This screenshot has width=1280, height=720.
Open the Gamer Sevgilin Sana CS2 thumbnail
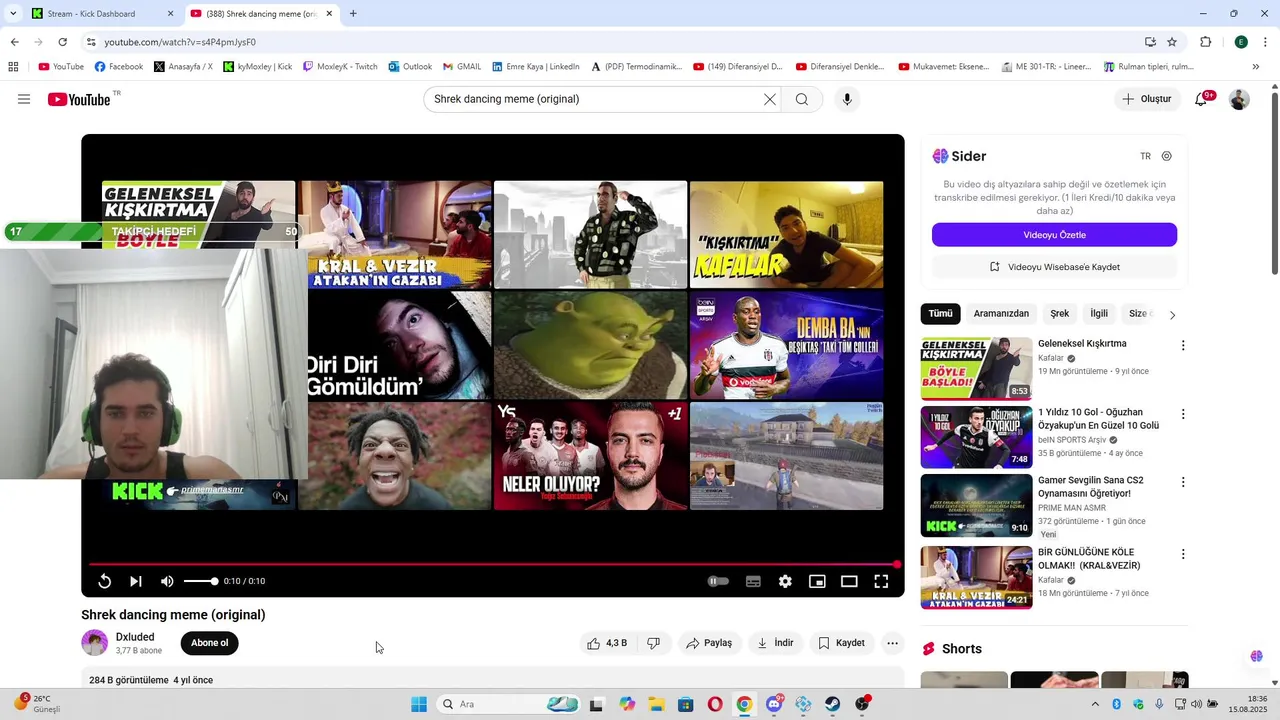976,505
